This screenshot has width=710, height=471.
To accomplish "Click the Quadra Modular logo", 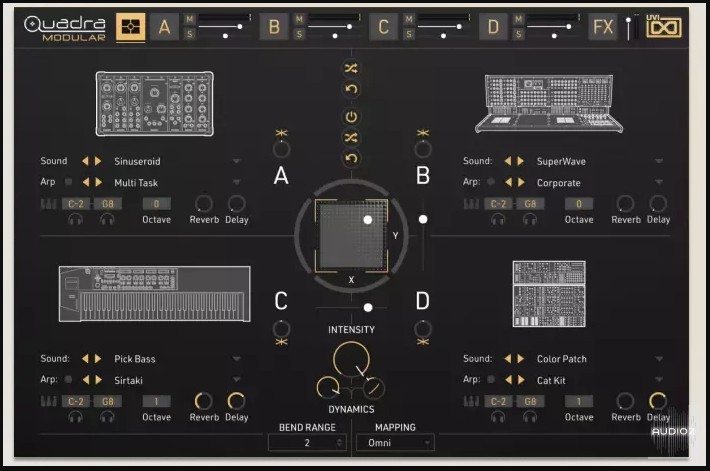I will (65, 28).
